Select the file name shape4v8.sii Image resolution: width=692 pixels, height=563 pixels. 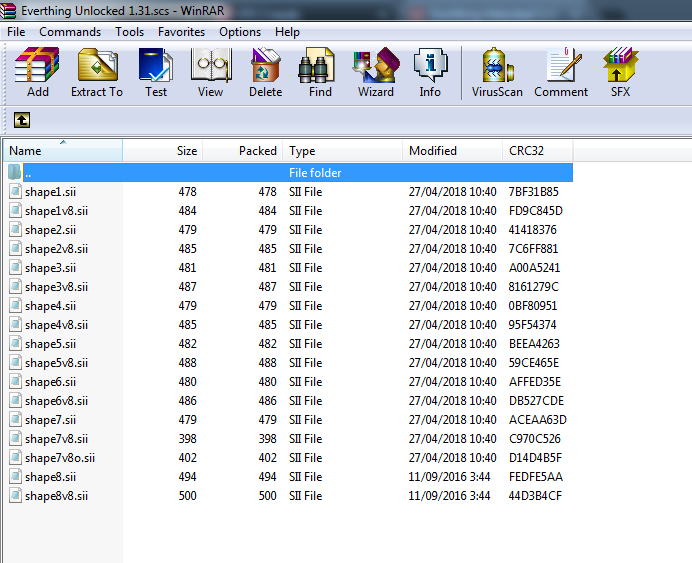(x=56, y=325)
